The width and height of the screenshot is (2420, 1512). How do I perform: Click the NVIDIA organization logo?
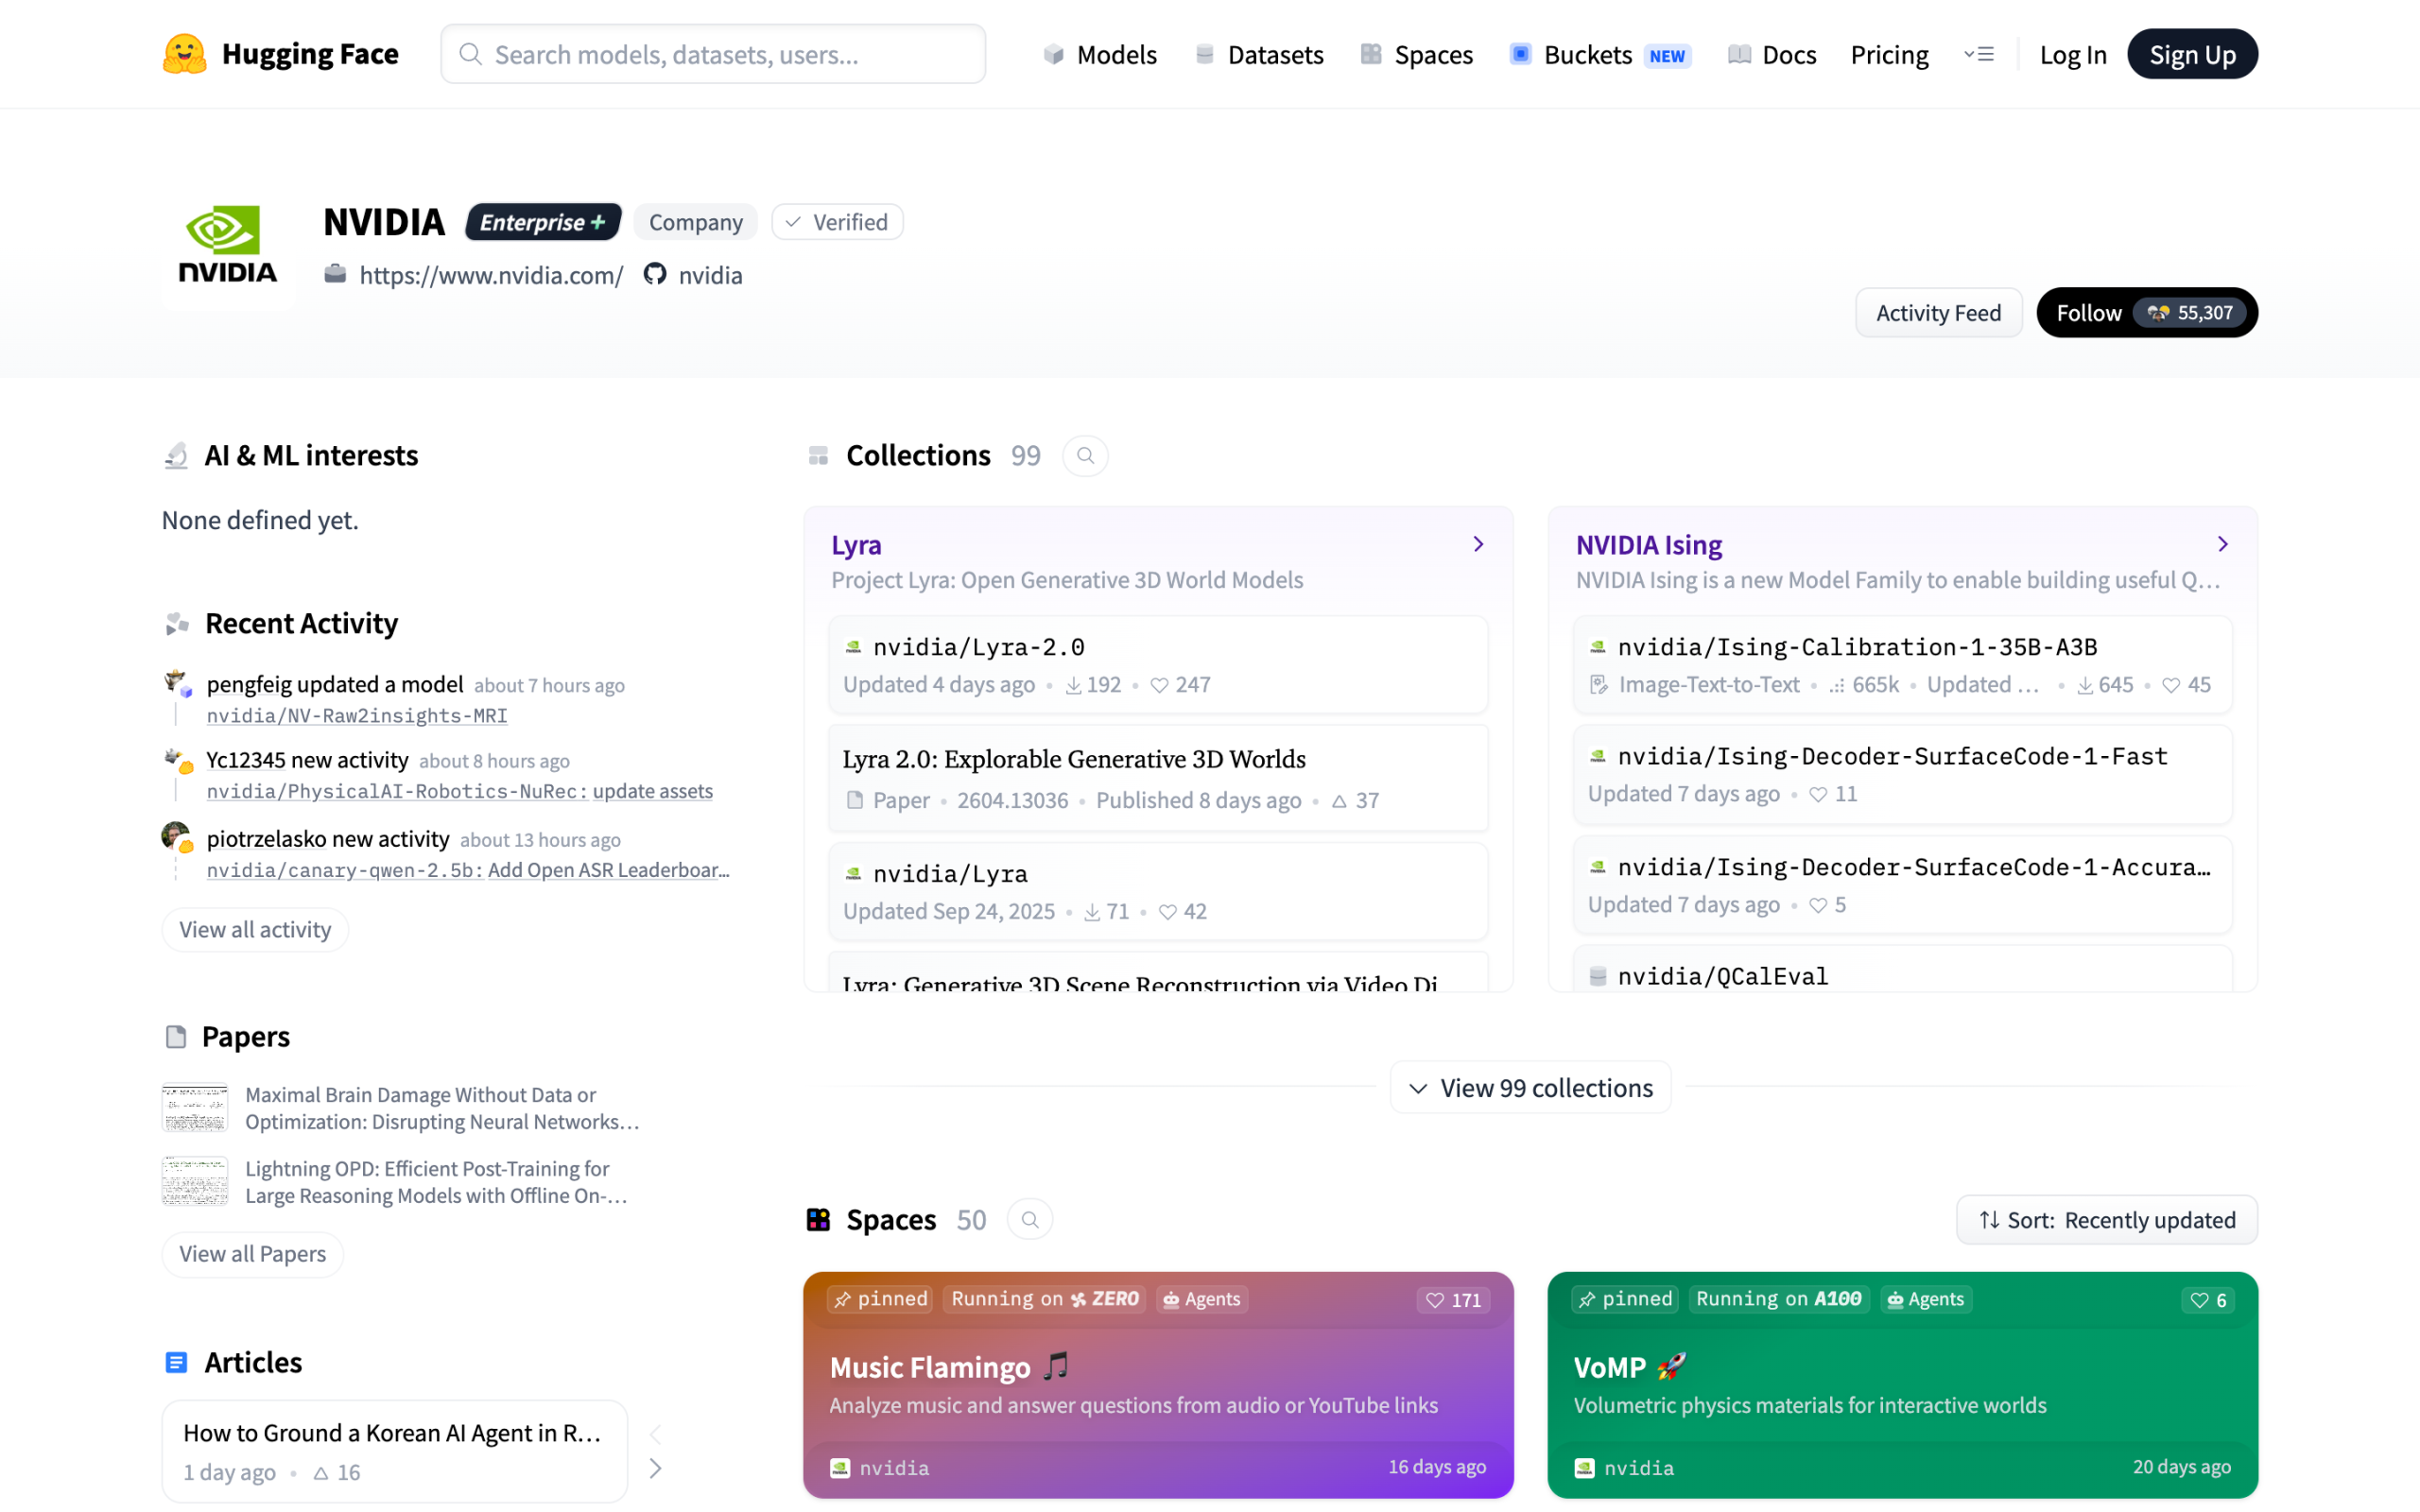click(228, 245)
